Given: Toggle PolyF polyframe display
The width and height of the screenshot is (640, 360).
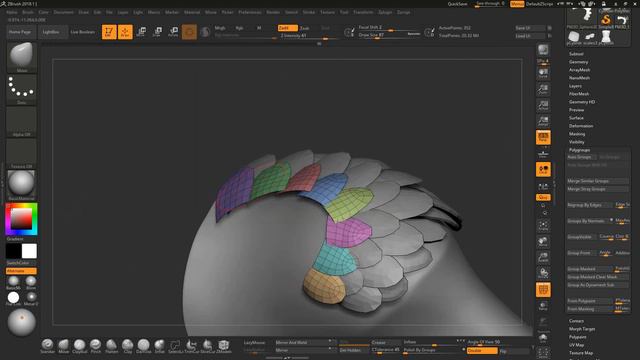Looking at the screenshot, I should [543, 289].
